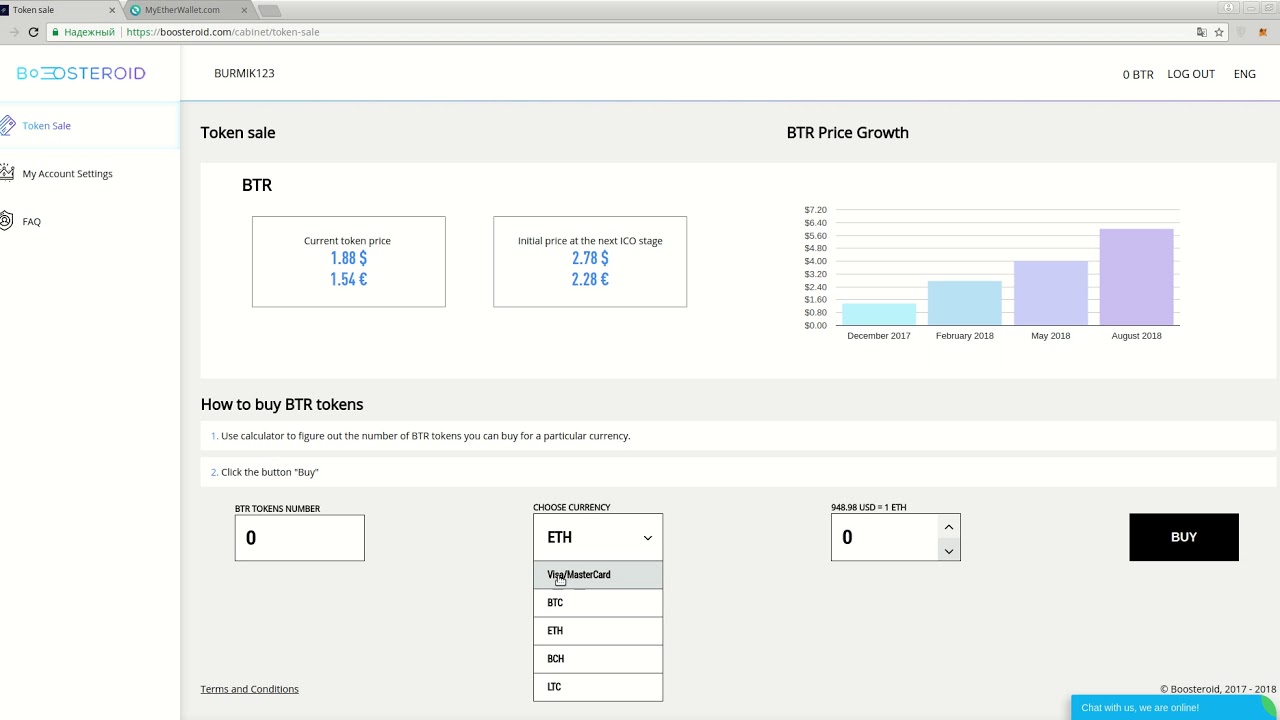1280x720 pixels.
Task: Click the MetaMask fox extension icon
Action: [1263, 32]
